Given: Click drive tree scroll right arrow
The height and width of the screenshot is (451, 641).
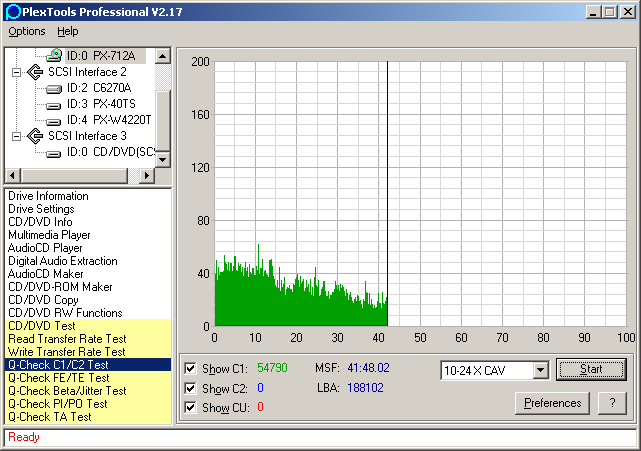Looking at the screenshot, I should 147,176.
